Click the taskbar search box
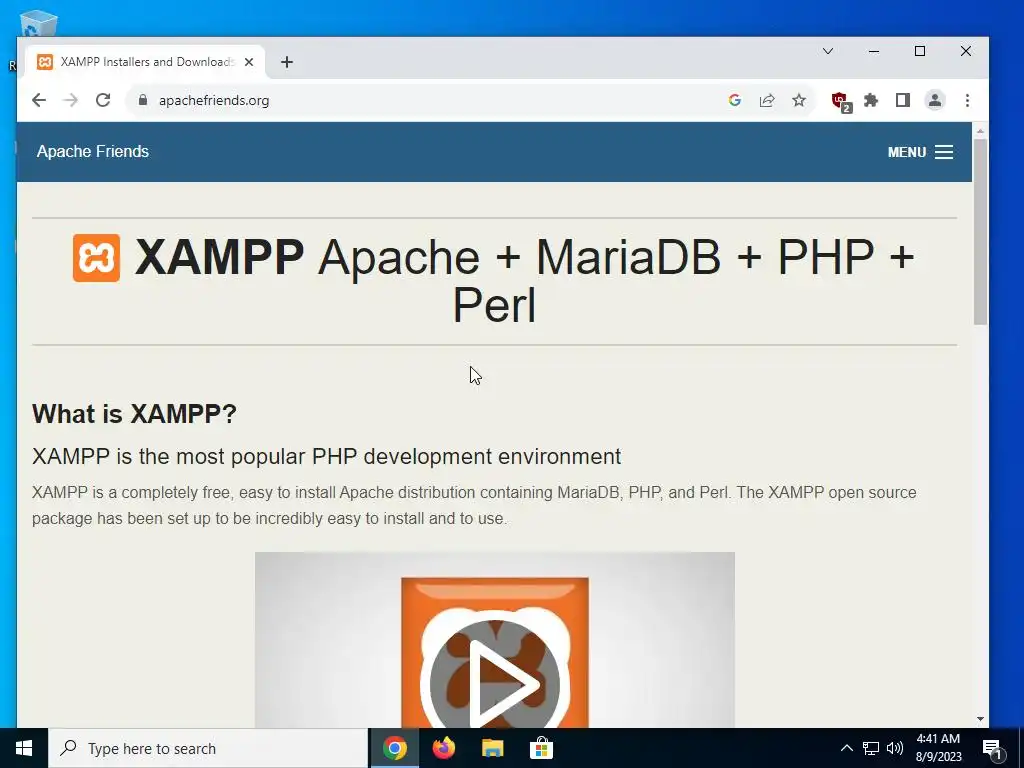The width and height of the screenshot is (1024, 768). point(208,748)
